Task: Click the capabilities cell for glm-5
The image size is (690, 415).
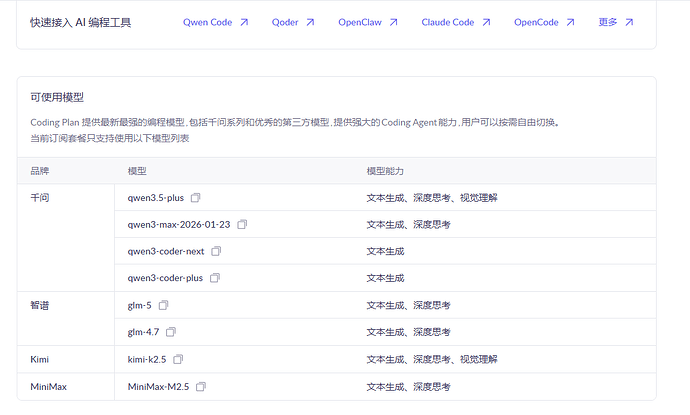Action: pos(408,305)
